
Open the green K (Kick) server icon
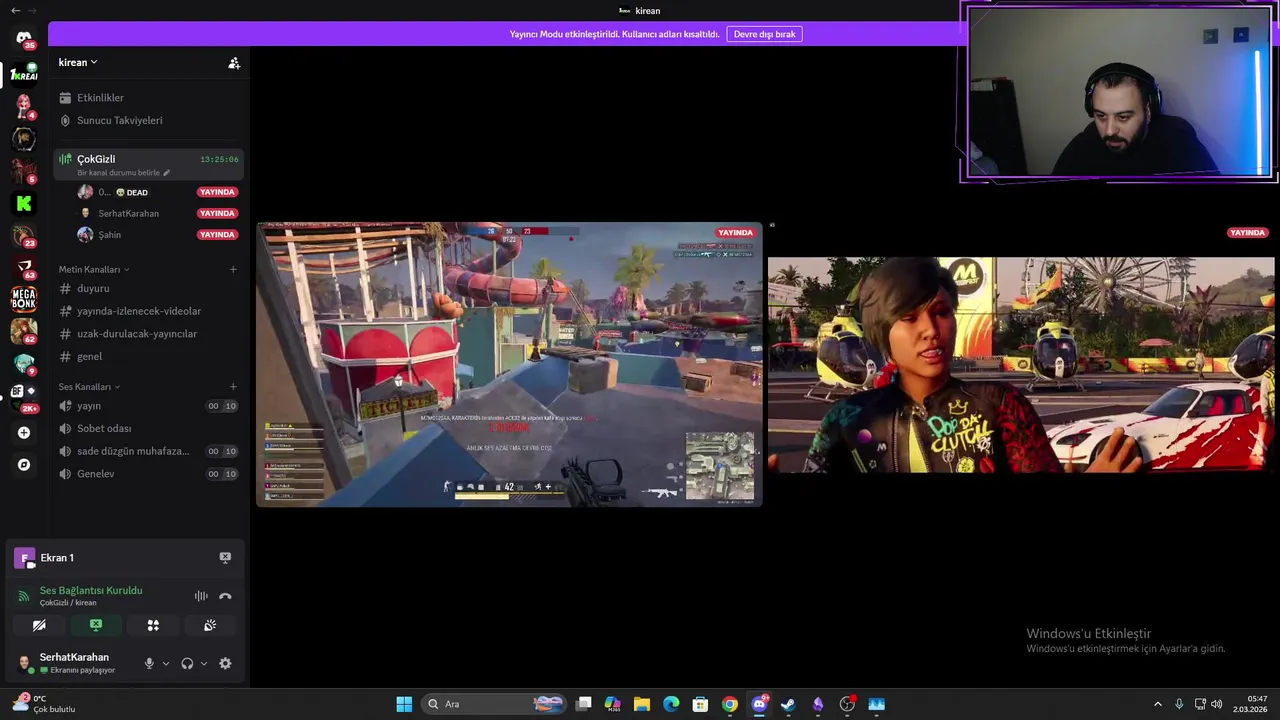24,203
